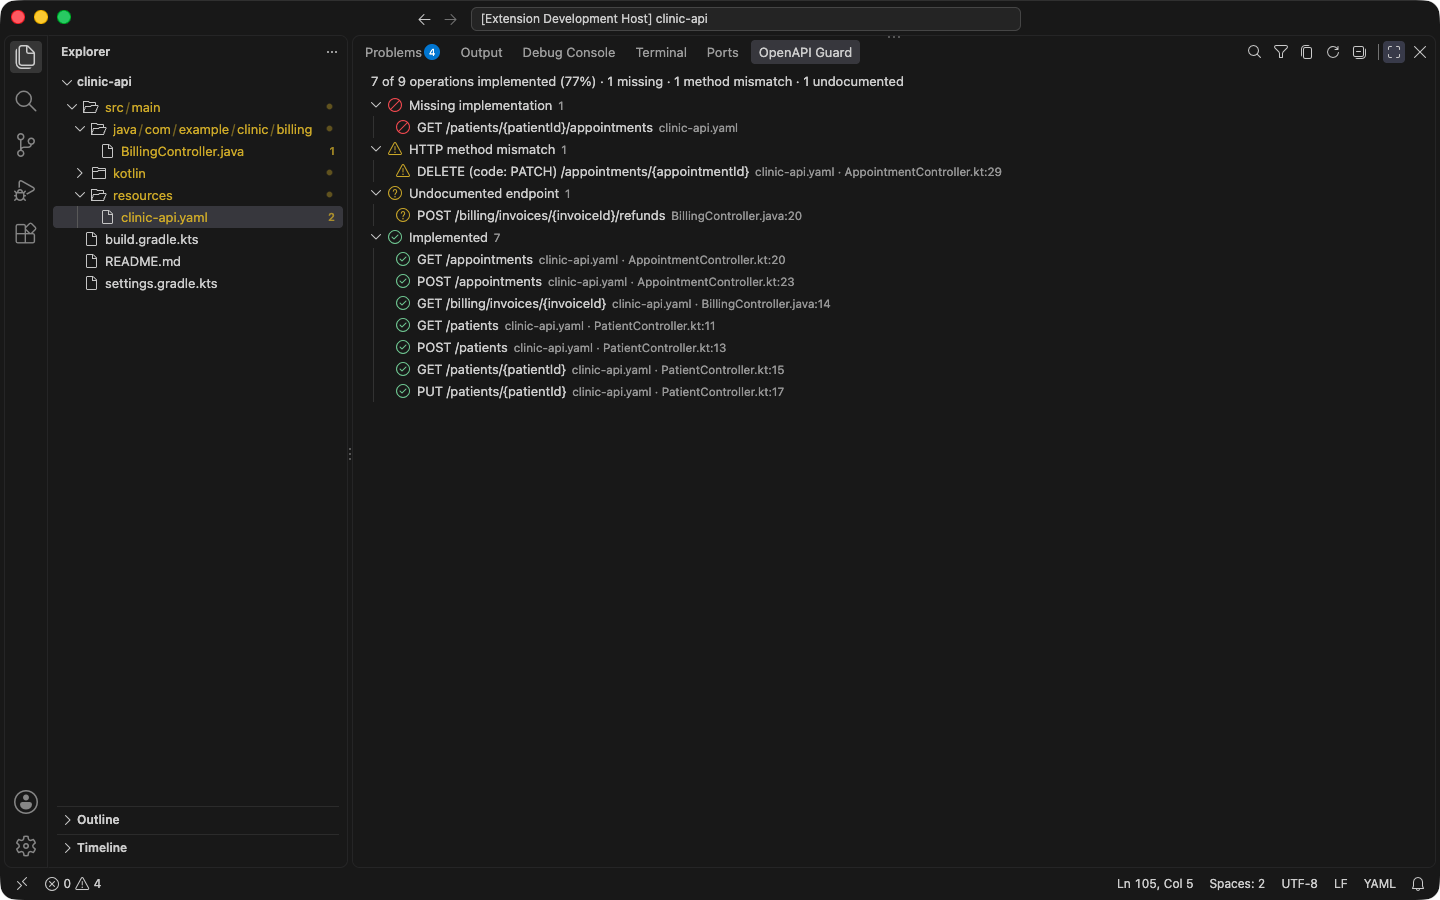Screen dimensions: 1440x900
Task: Expand the Outline section
Action: coord(198,820)
